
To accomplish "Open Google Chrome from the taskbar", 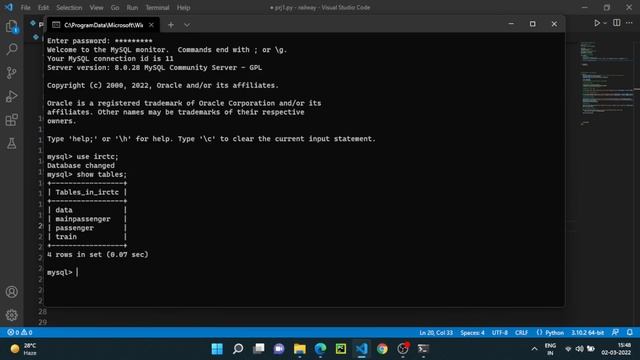I will 382,349.
